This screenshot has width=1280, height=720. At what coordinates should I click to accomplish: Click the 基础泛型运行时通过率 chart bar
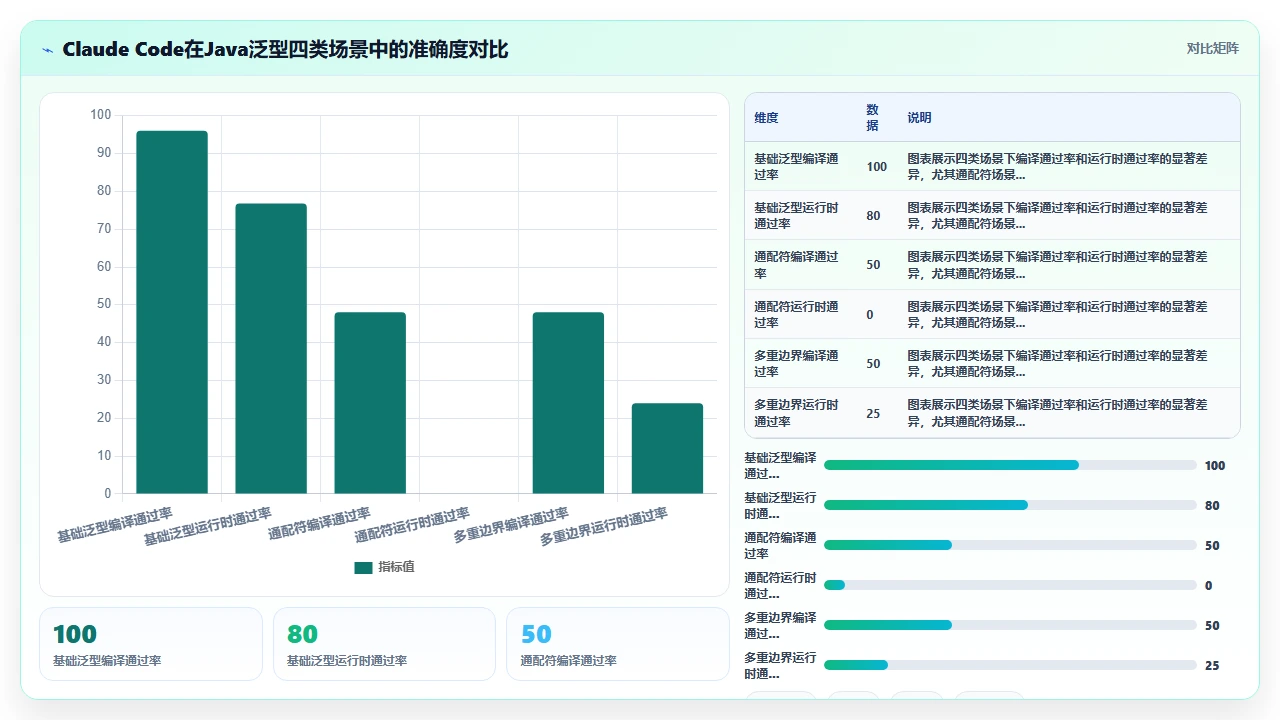tap(271, 349)
